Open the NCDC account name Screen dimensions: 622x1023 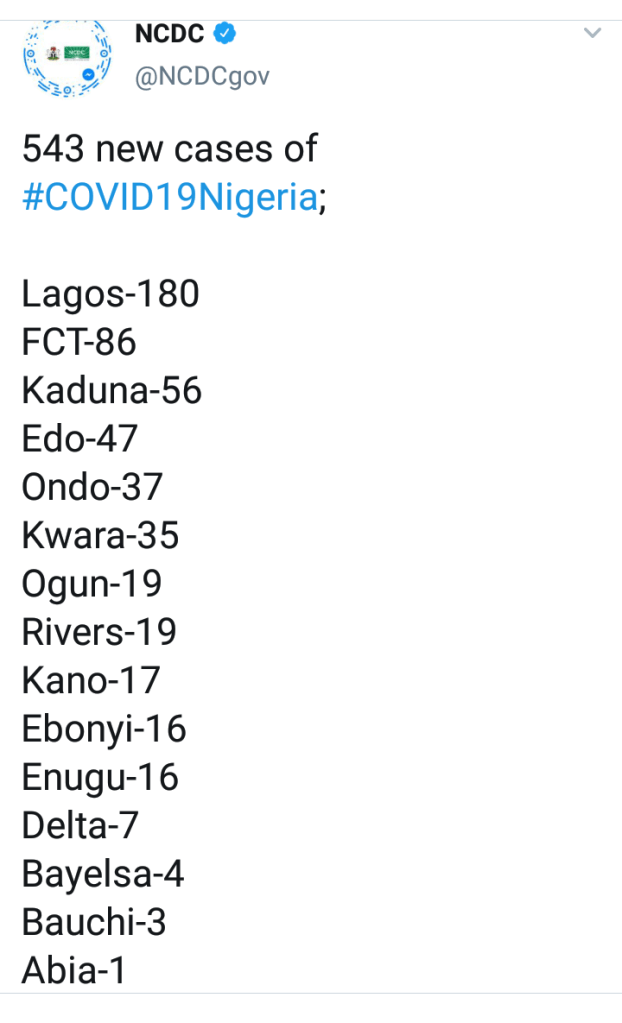(169, 34)
